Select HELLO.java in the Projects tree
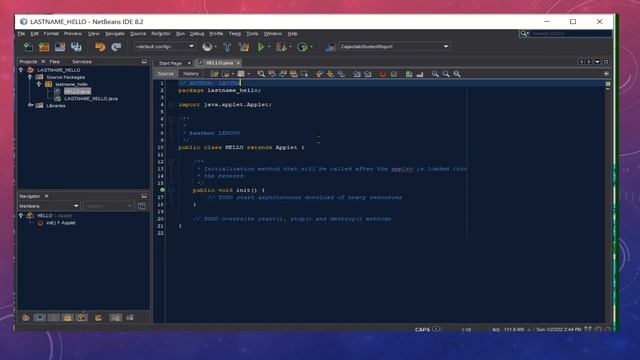 78,91
